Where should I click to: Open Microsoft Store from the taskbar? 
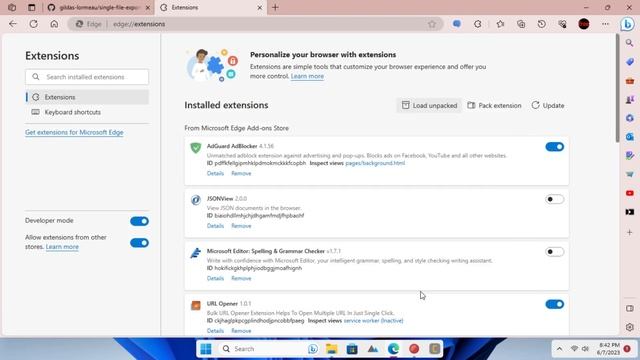pyautogui.click(x=352, y=349)
